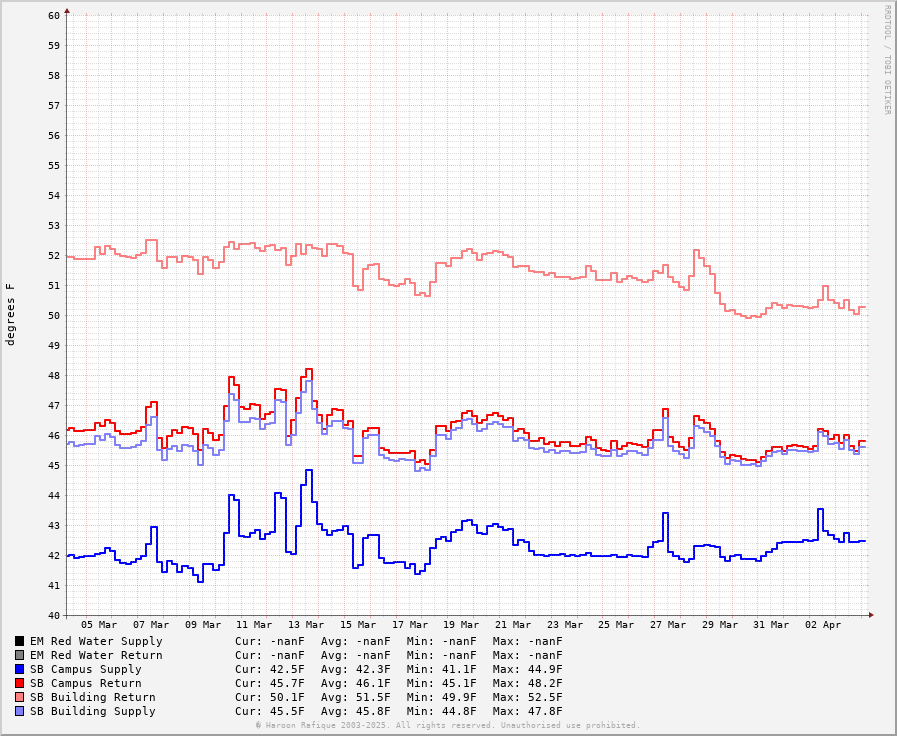The height and width of the screenshot is (736, 897).
Task: Click the light-blue SB Building Supply swatch
Action: 19,711
